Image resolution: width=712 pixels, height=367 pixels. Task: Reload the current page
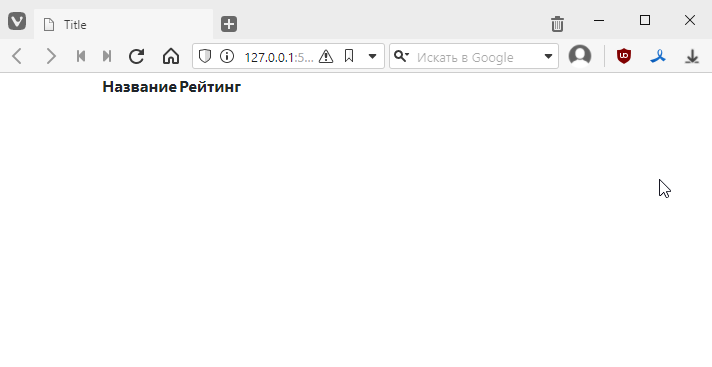tap(136, 56)
